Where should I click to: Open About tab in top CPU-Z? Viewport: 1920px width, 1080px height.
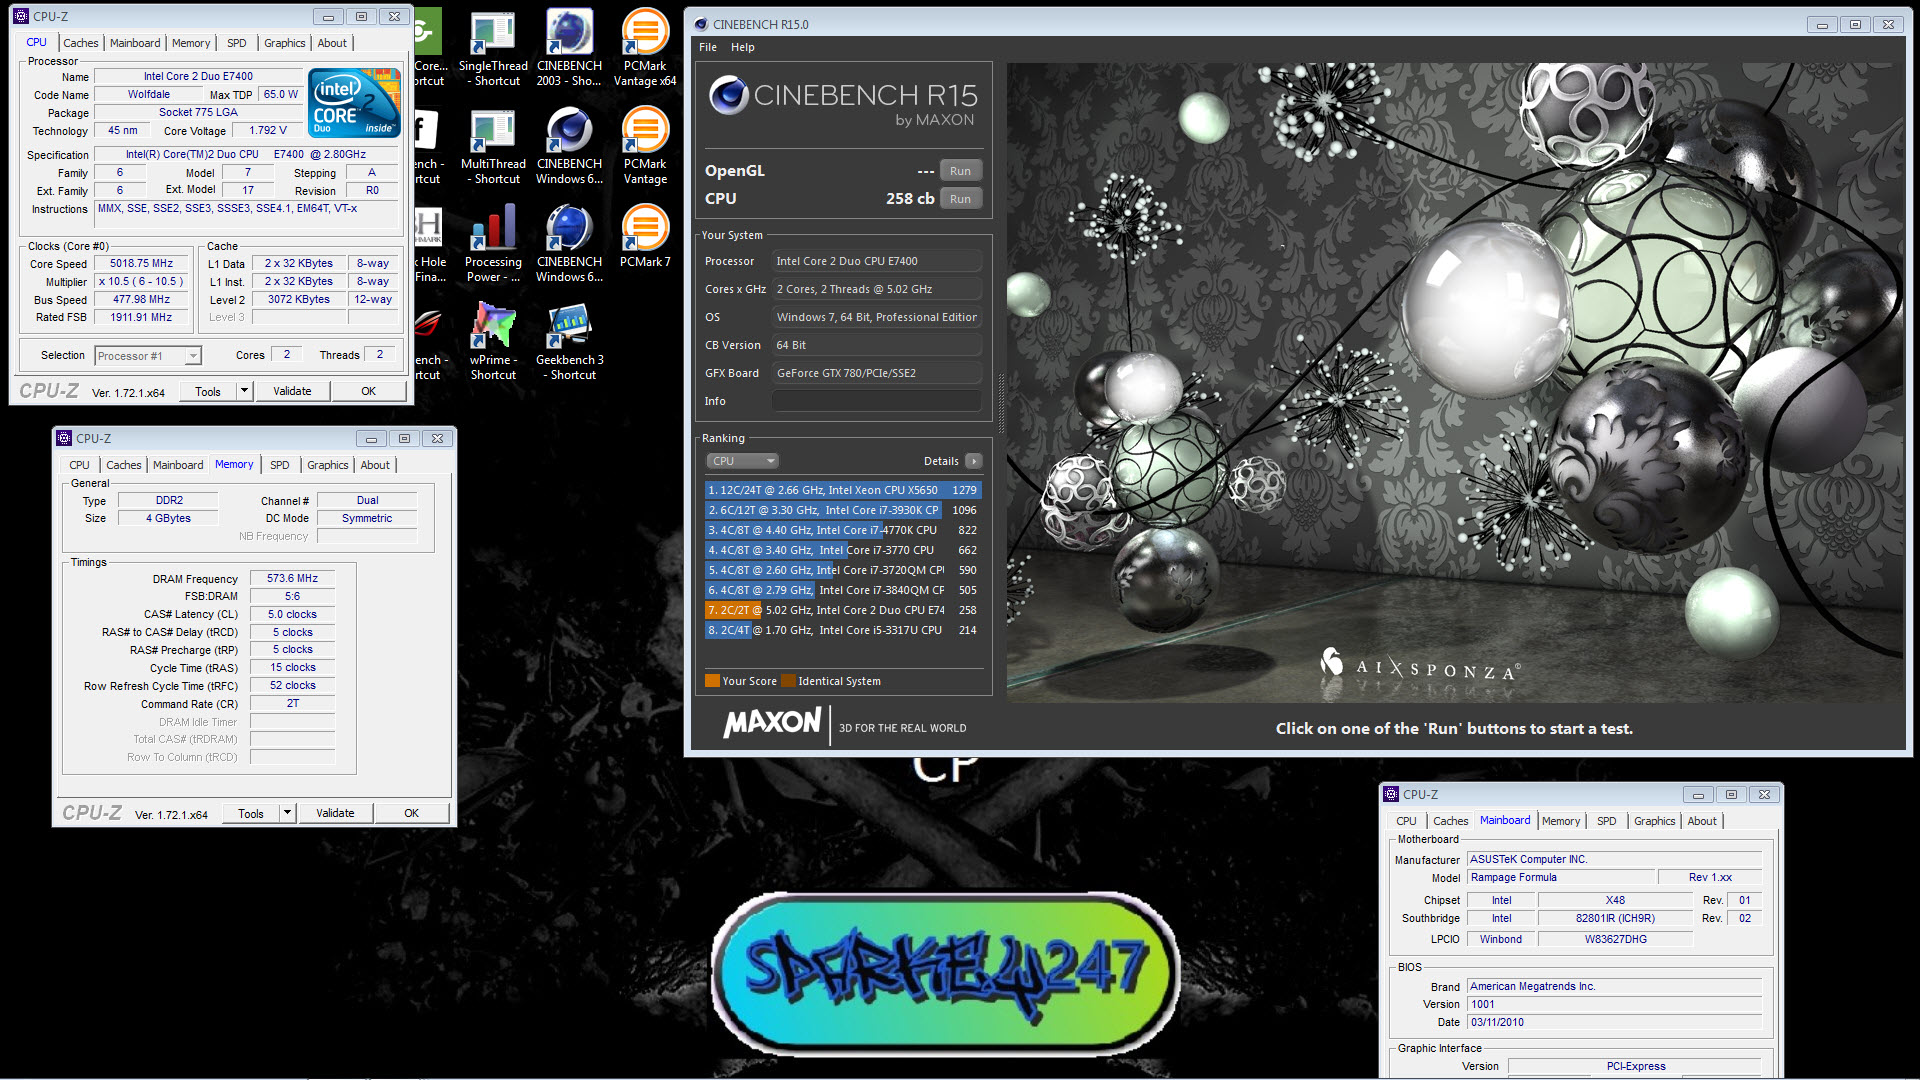point(332,43)
